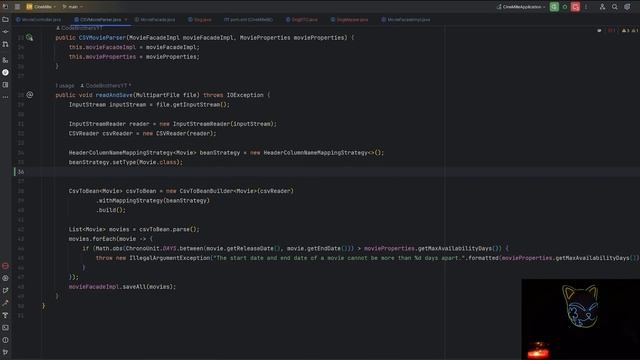640x360 pixels.
Task: Click the readAndSave method name
Action: click(x=114, y=95)
